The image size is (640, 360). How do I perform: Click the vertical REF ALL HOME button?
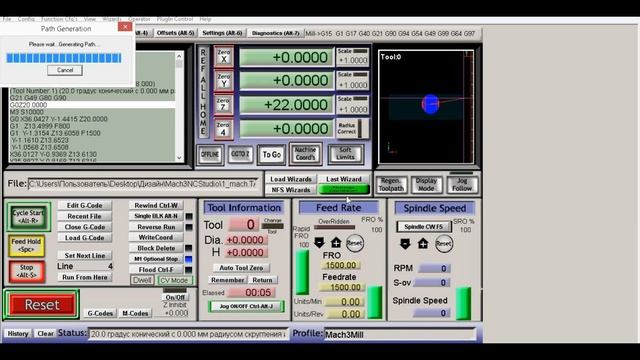tap(203, 92)
